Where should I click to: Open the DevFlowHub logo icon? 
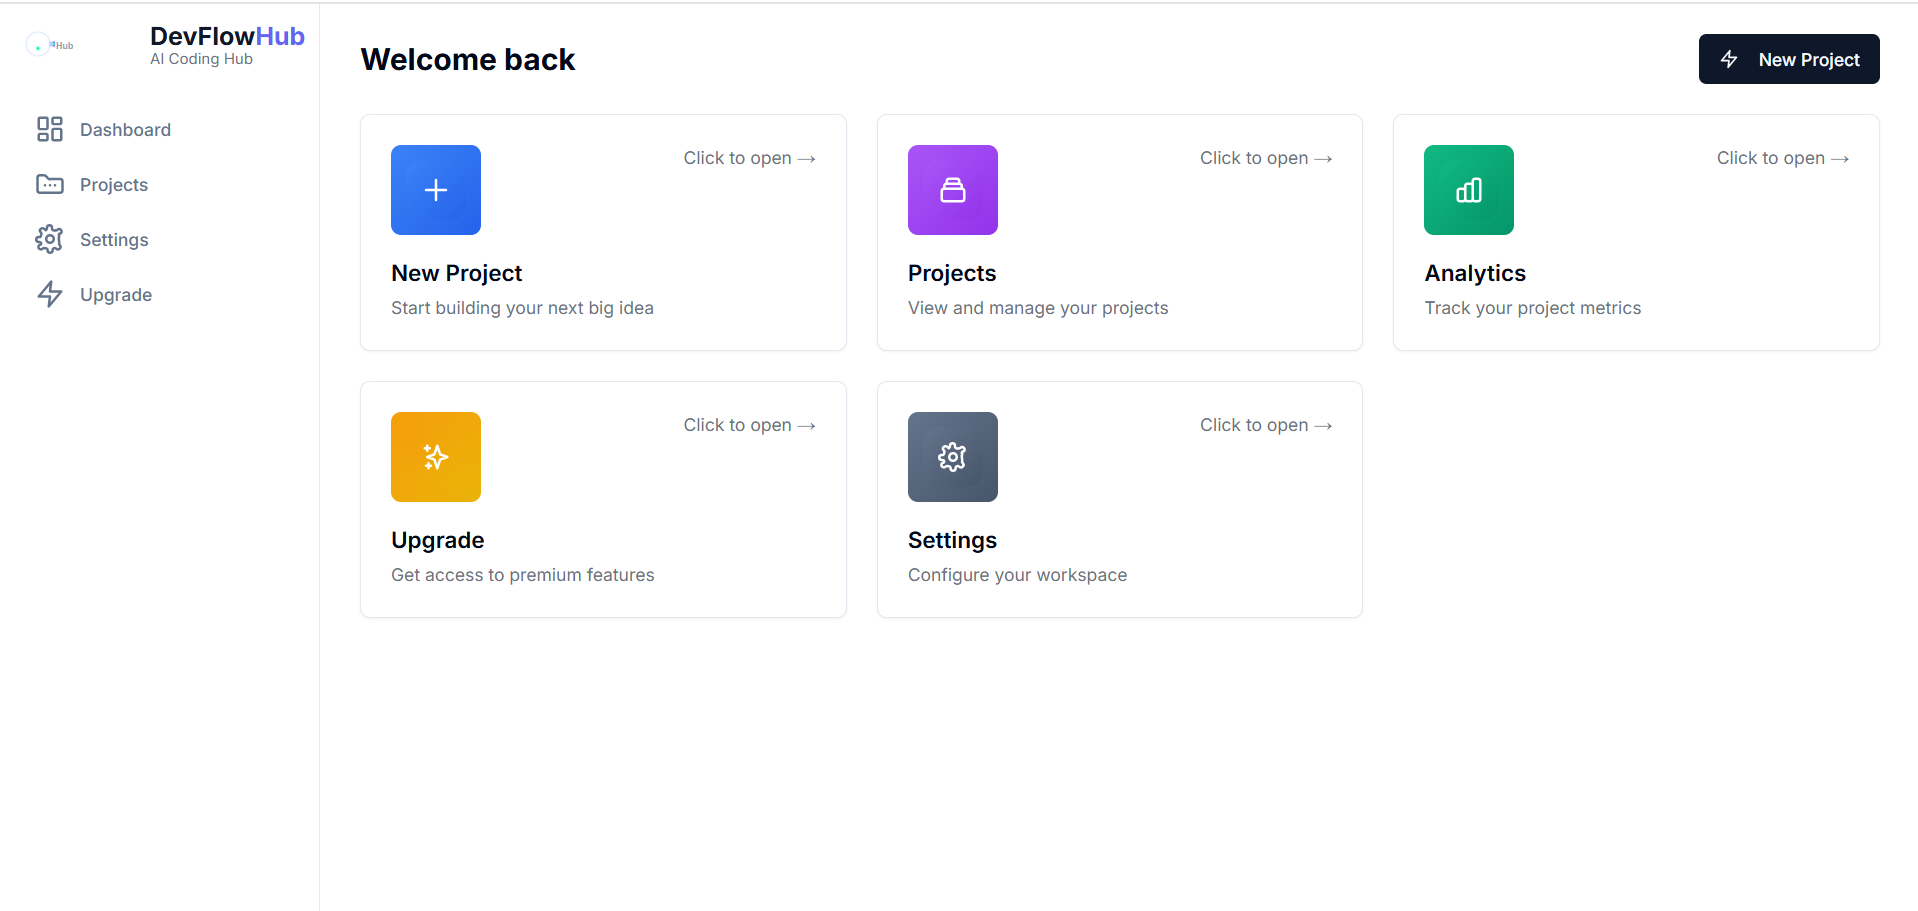48,44
